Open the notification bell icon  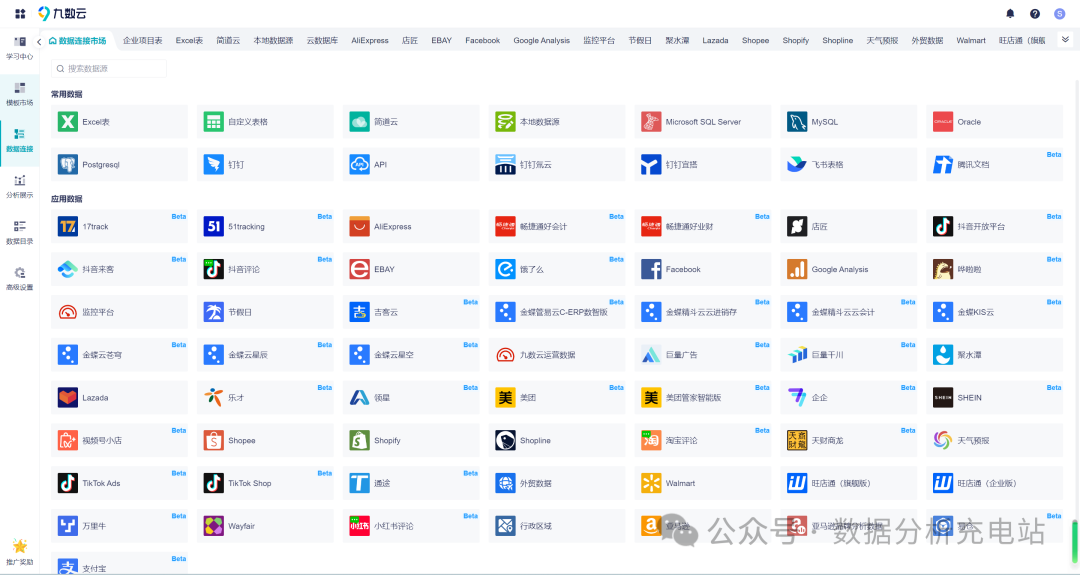pyautogui.click(x=1010, y=13)
